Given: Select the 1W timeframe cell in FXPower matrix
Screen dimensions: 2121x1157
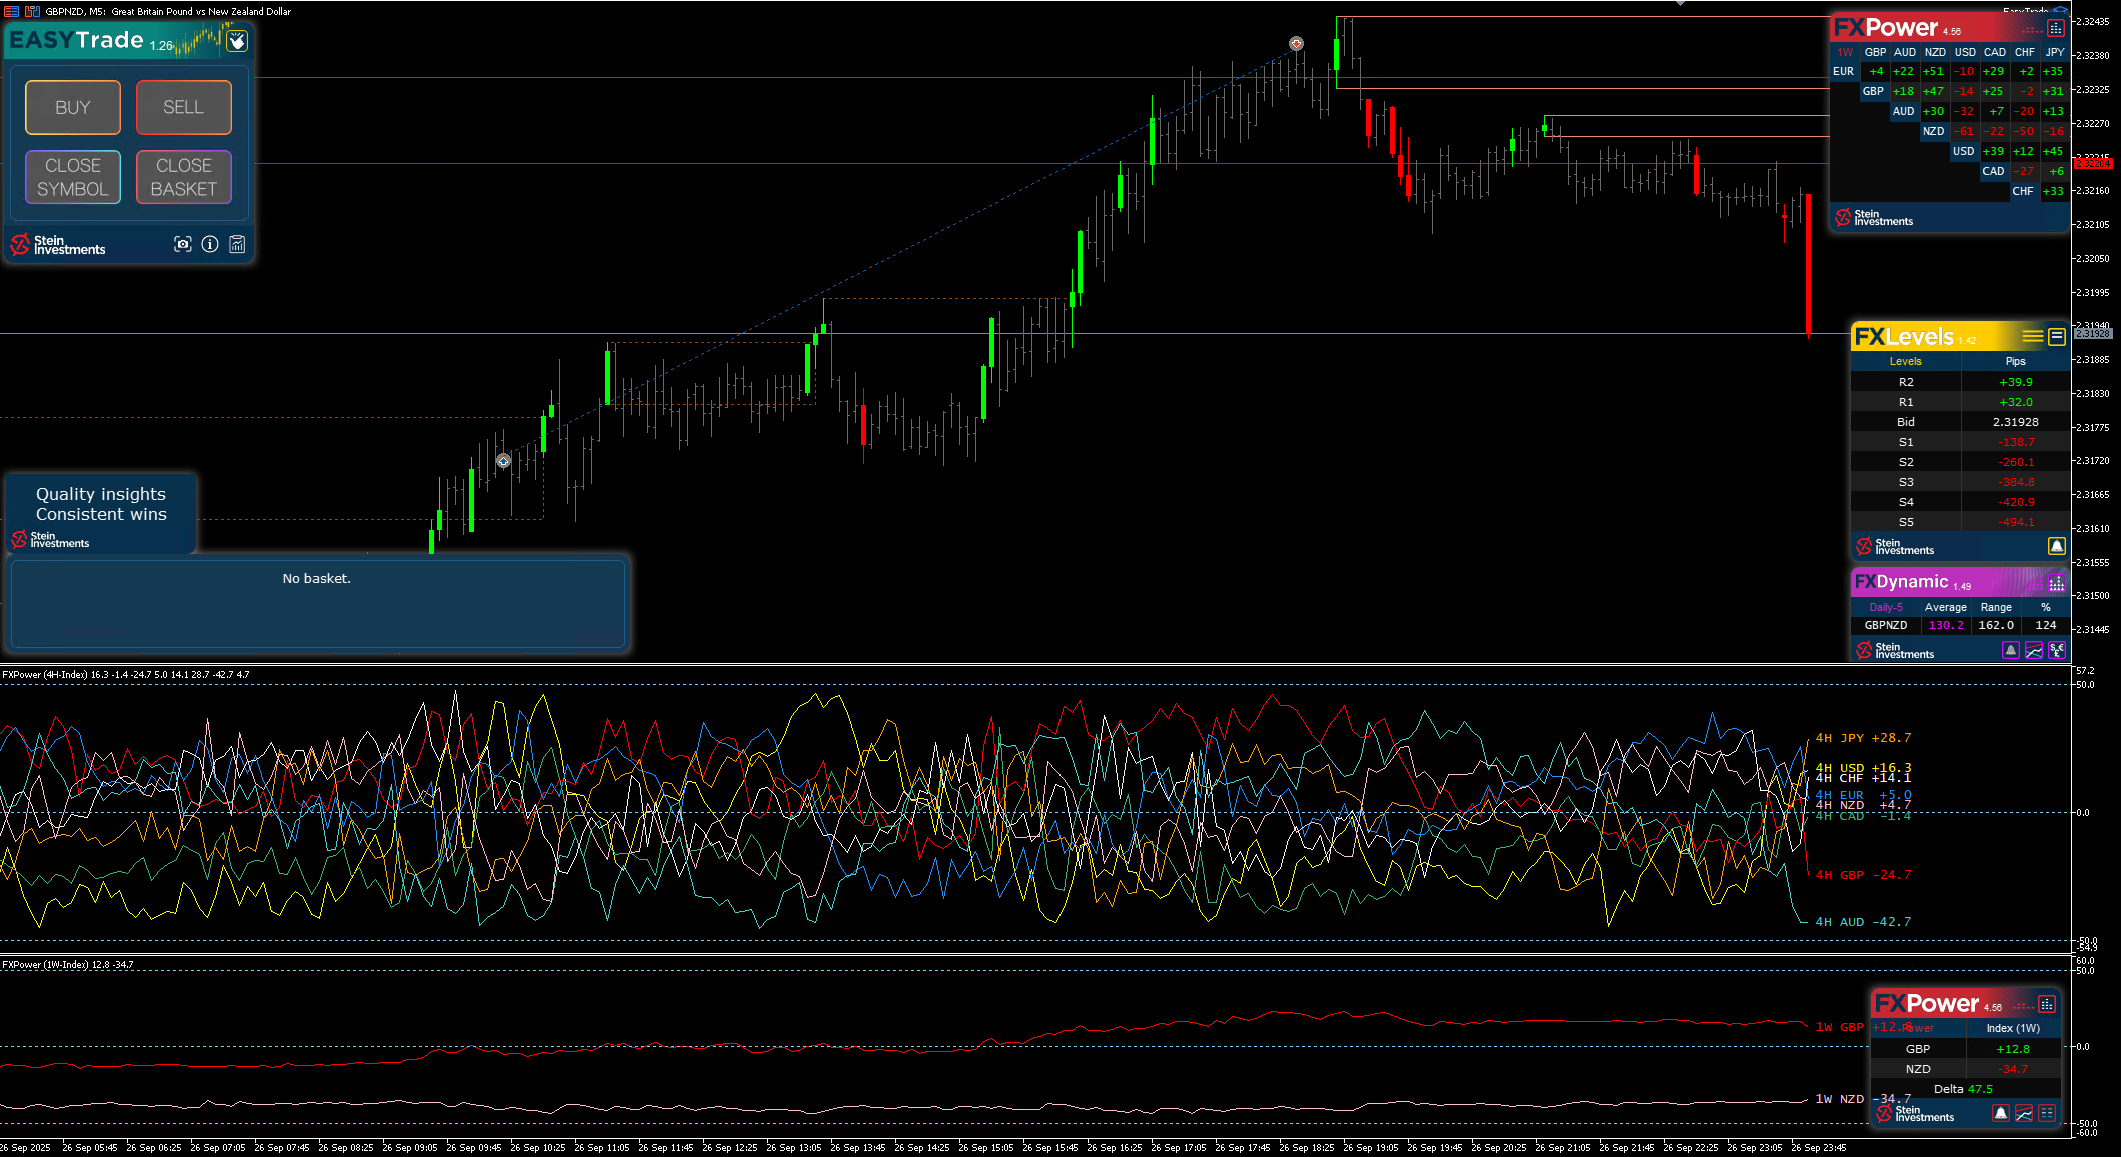Looking at the screenshot, I should 1845,52.
